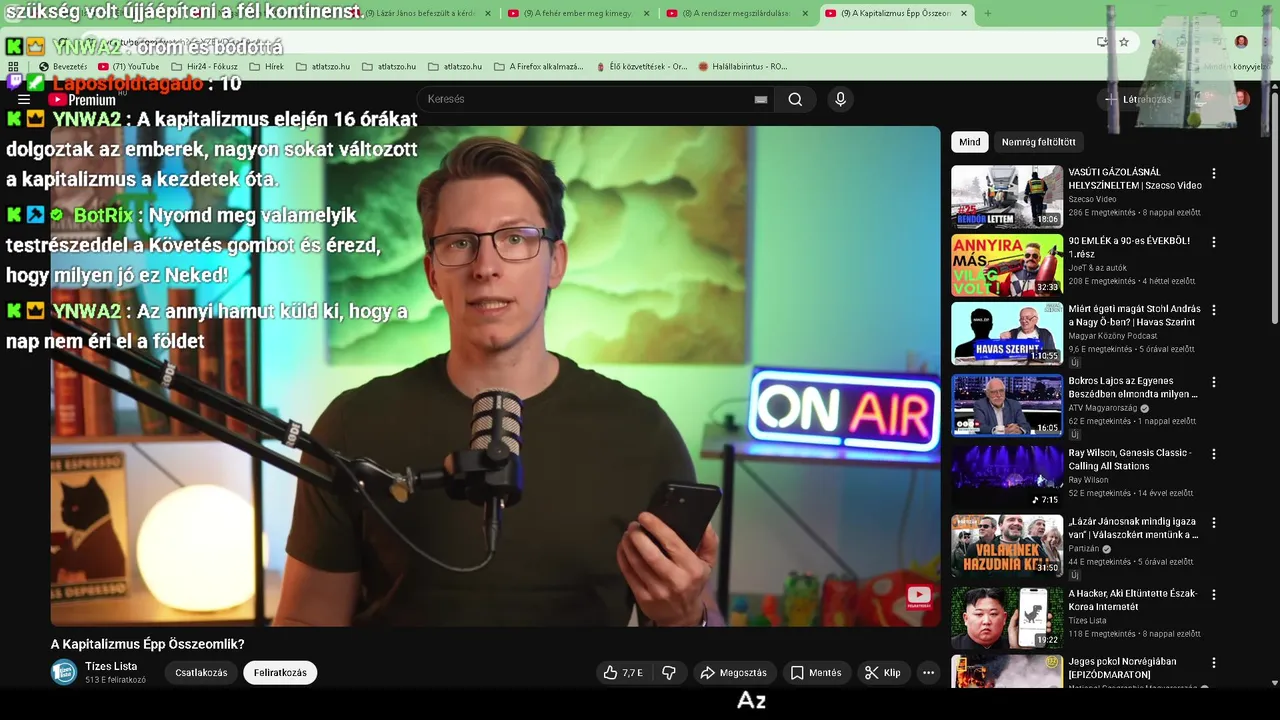Click ATV Magyarország channel name
Image resolution: width=1280 pixels, height=720 pixels.
(1104, 408)
